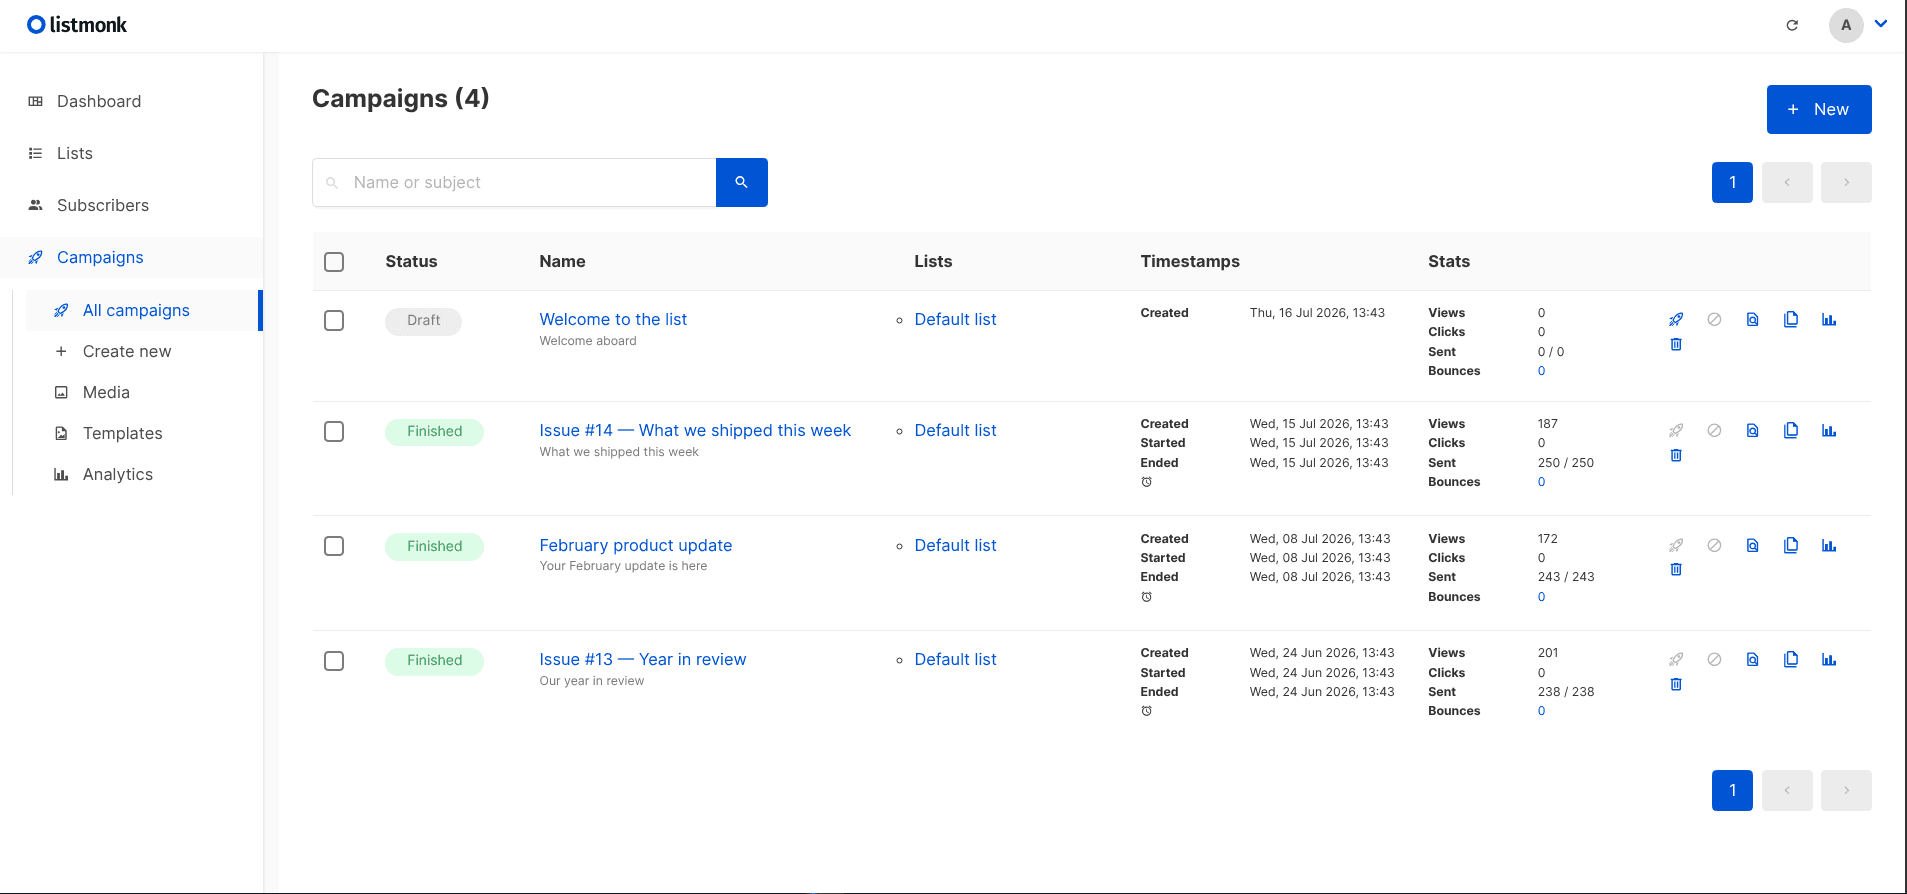Open the Welcome to the list campaign
1907x894 pixels.
point(613,319)
